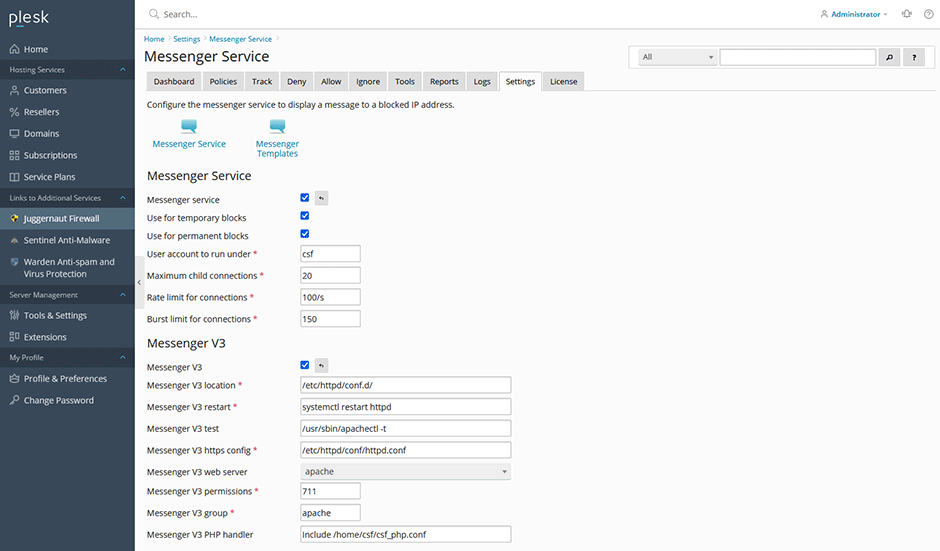Viewport: 940px width, 551px height.
Task: Open the Tools tab
Action: [x=405, y=82]
